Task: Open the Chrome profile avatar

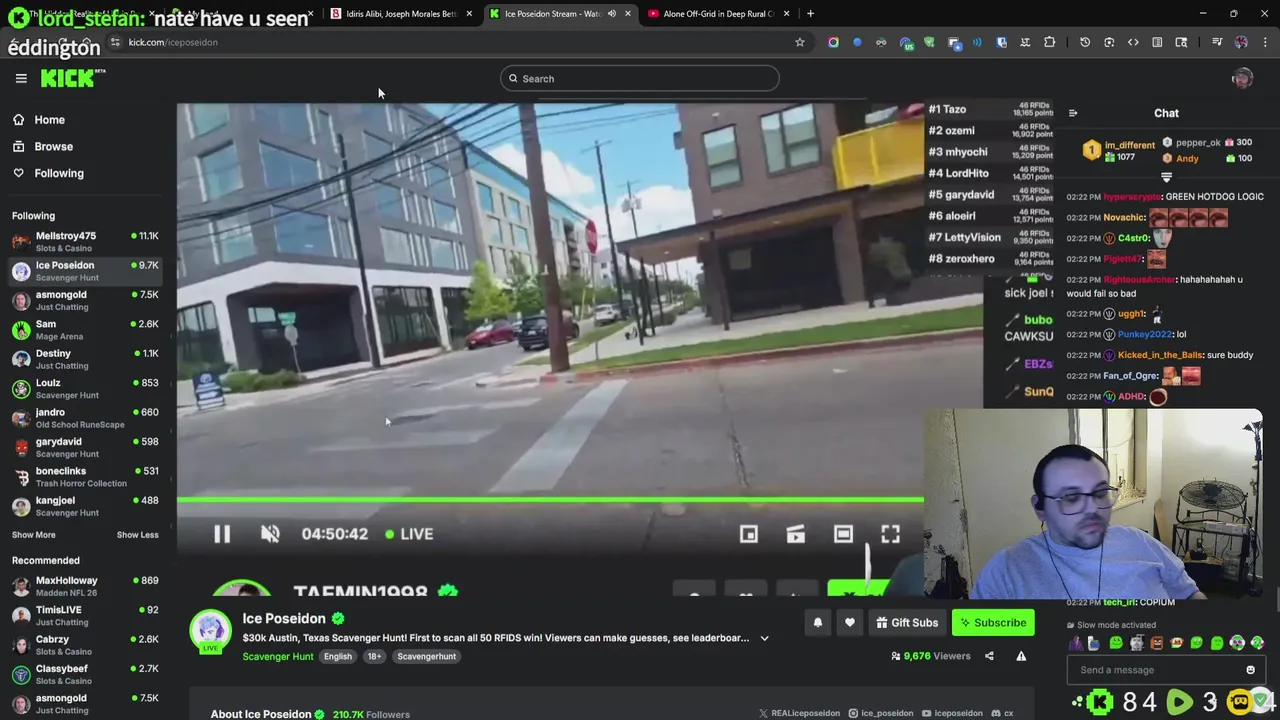Action: (1241, 42)
